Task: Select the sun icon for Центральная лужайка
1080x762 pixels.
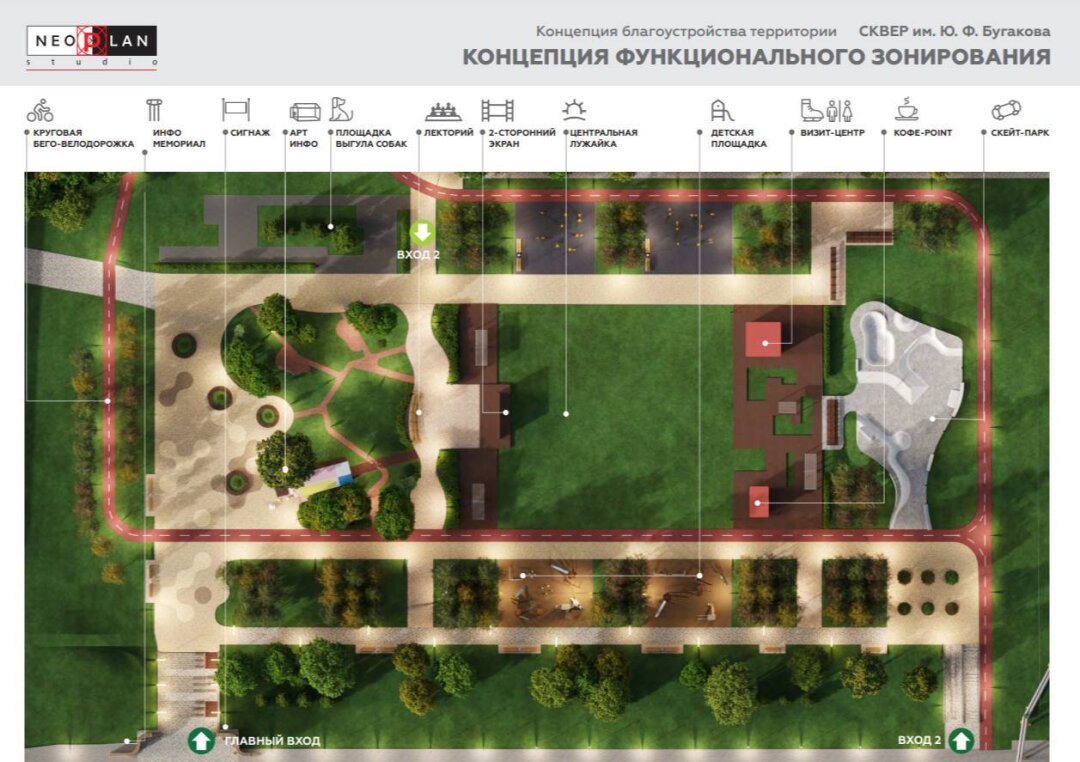Action: pos(574,110)
